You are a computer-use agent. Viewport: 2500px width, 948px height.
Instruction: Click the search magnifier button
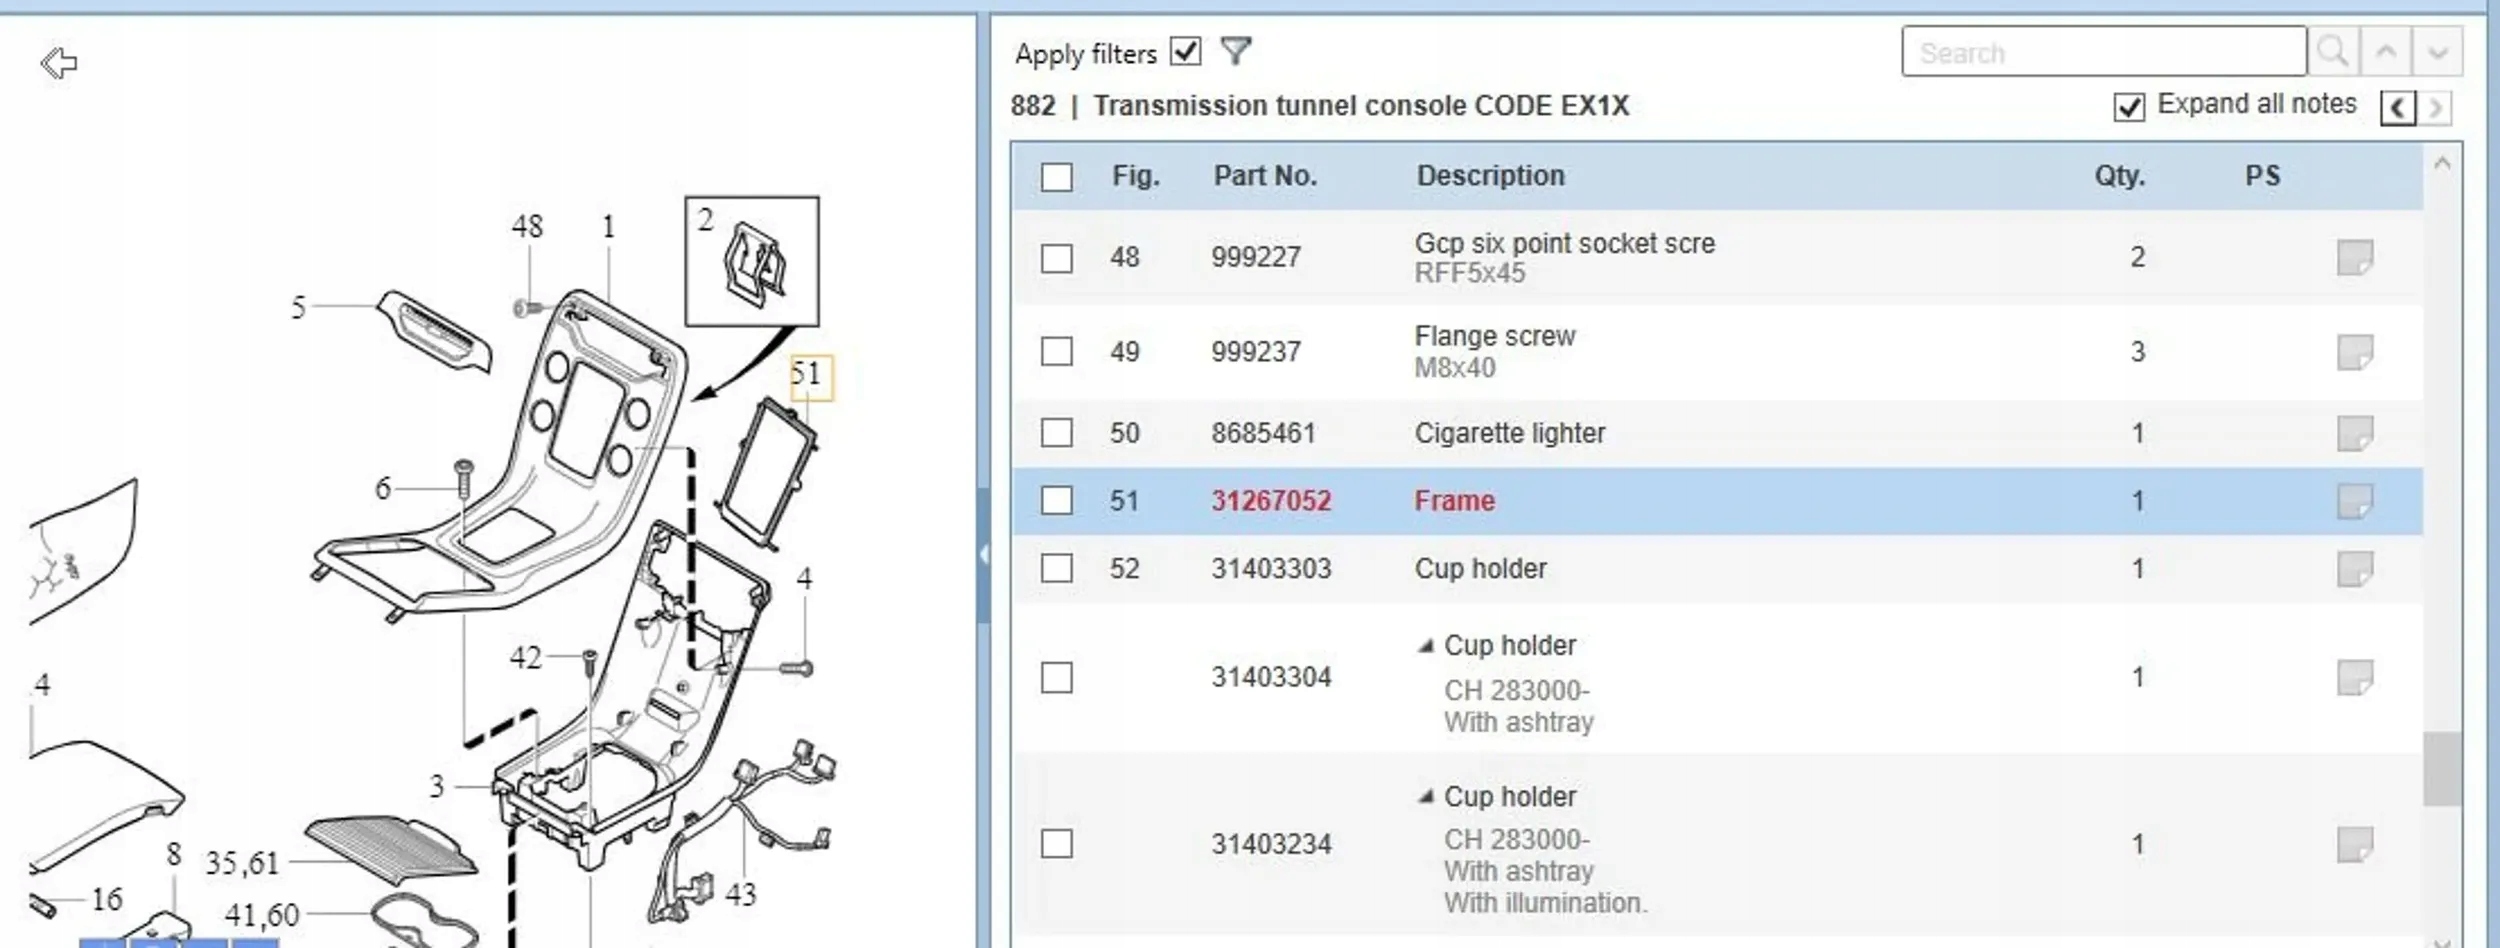pos(2333,51)
